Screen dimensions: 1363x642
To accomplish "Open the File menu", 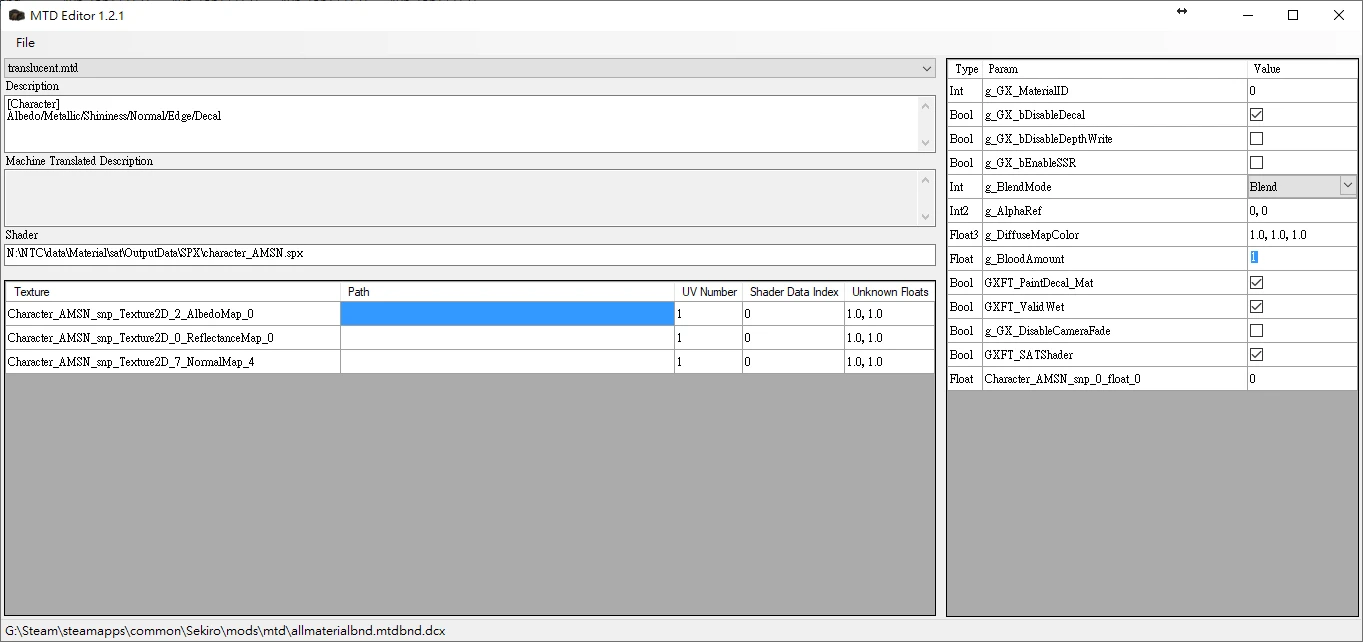I will click(25, 43).
